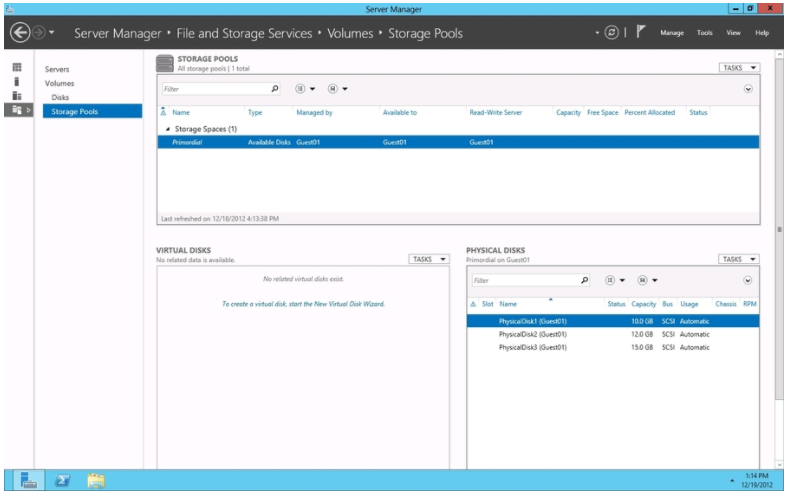
Task: Click the forward navigation arrow
Action: pos(39,33)
